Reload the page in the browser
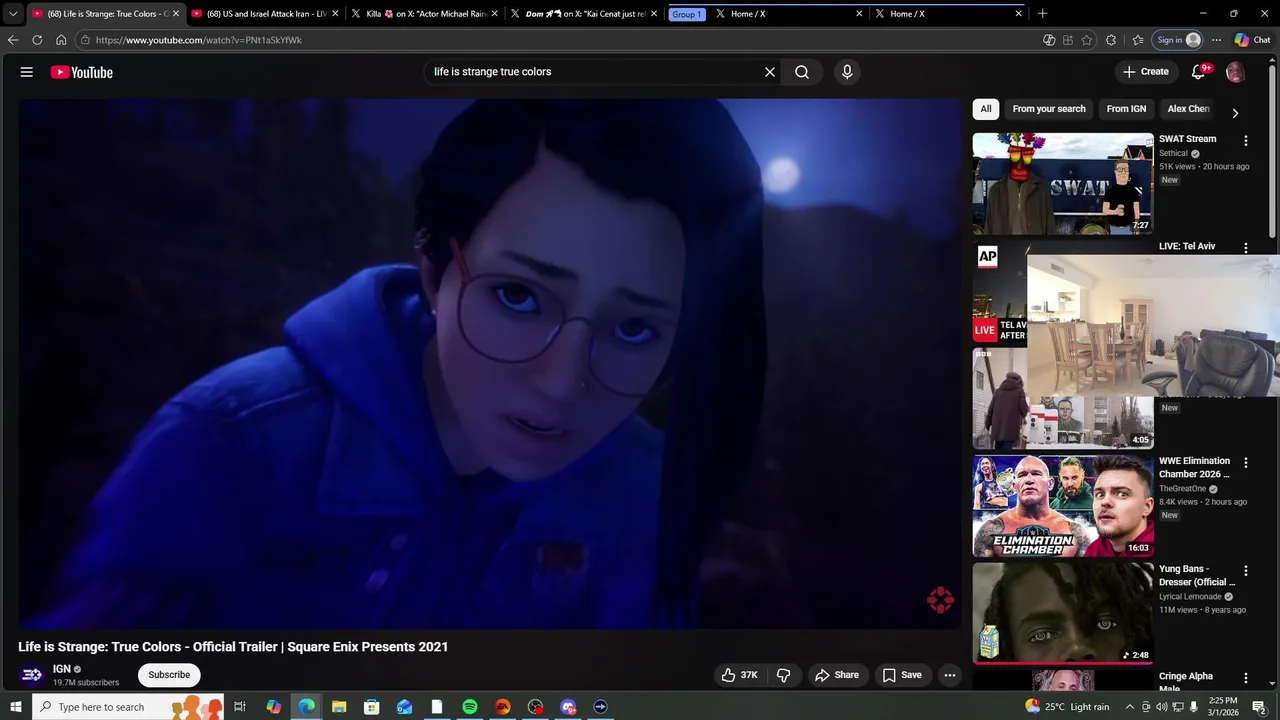This screenshot has height=720, width=1280. pyautogui.click(x=37, y=40)
